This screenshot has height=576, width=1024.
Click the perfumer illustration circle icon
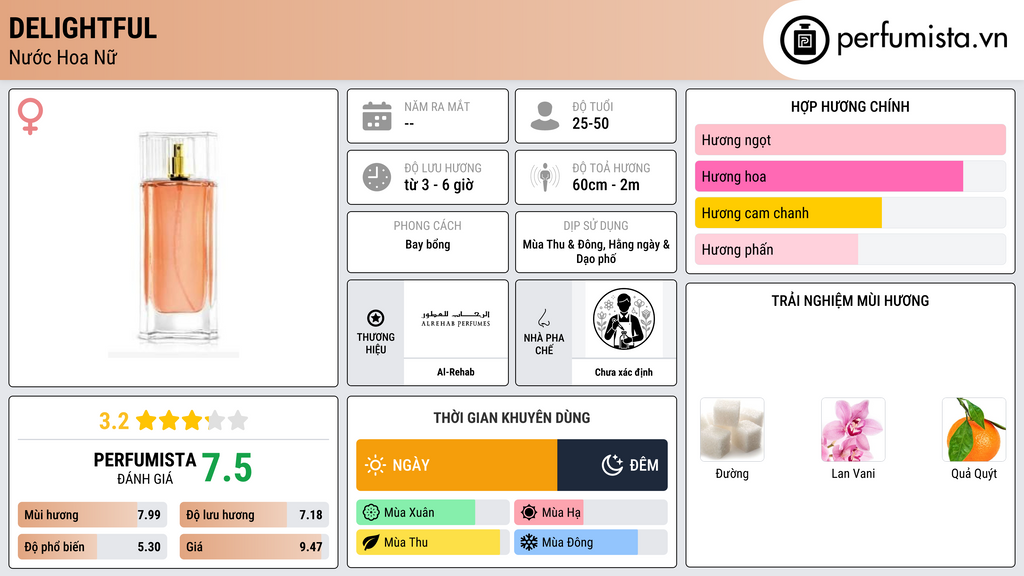(624, 319)
